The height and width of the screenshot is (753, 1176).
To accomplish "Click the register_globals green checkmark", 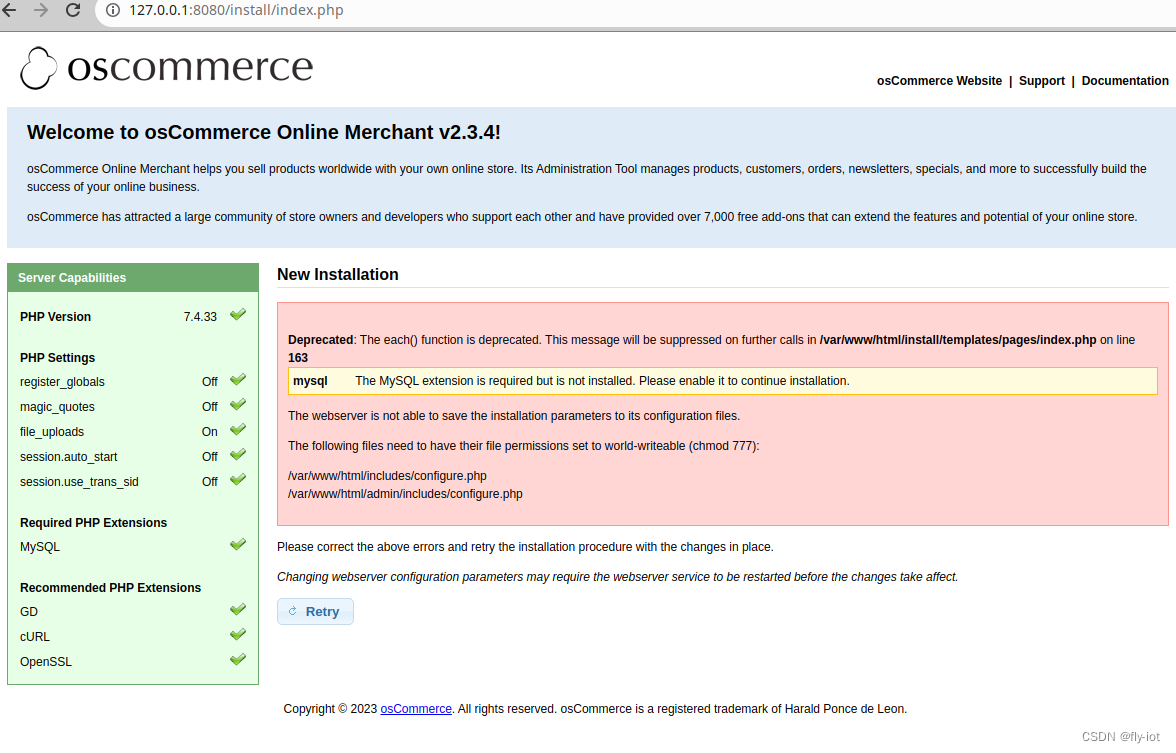I will tap(238, 380).
